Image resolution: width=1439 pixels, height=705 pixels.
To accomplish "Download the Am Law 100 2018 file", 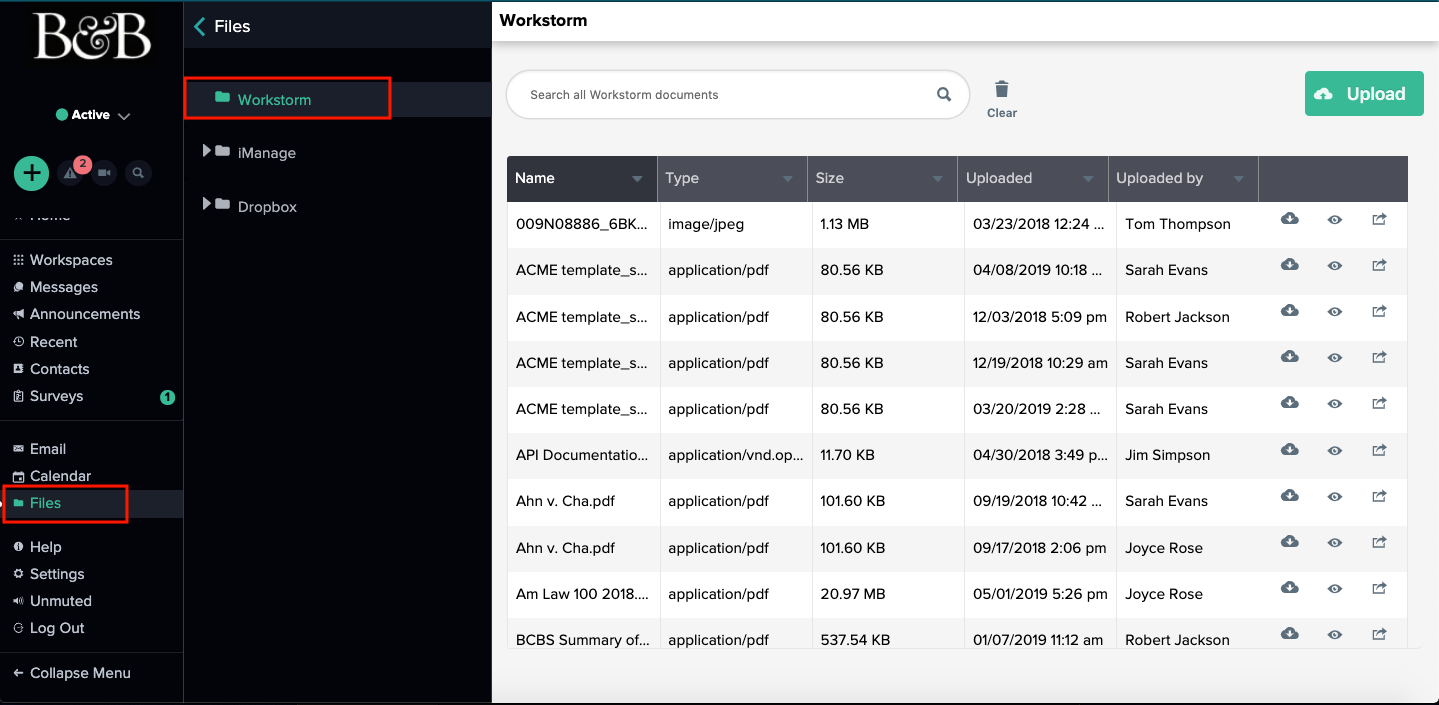I will pyautogui.click(x=1290, y=588).
